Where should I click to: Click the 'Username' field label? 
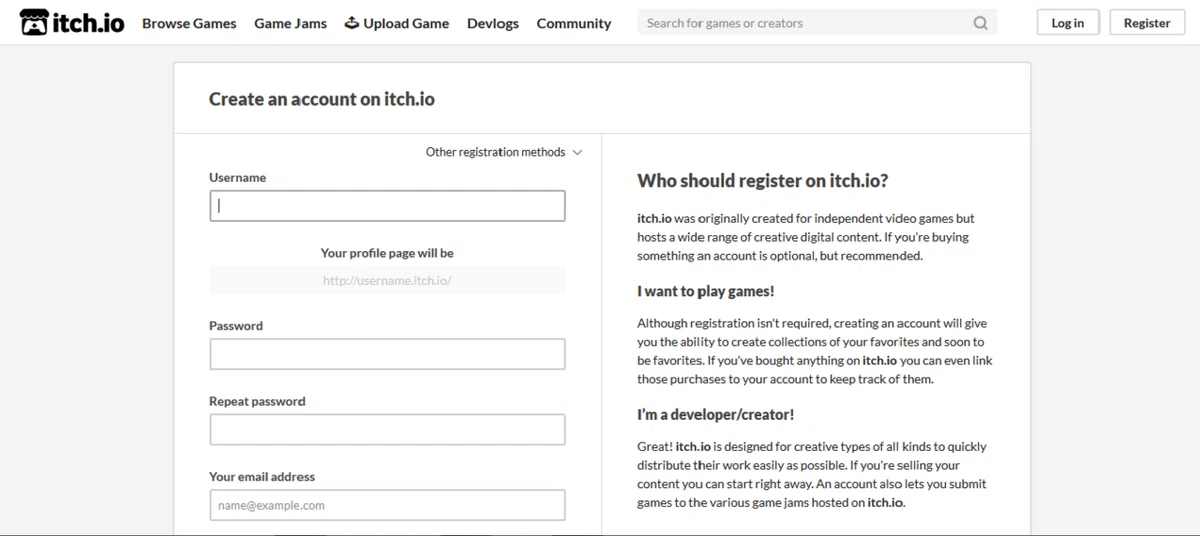pos(237,177)
